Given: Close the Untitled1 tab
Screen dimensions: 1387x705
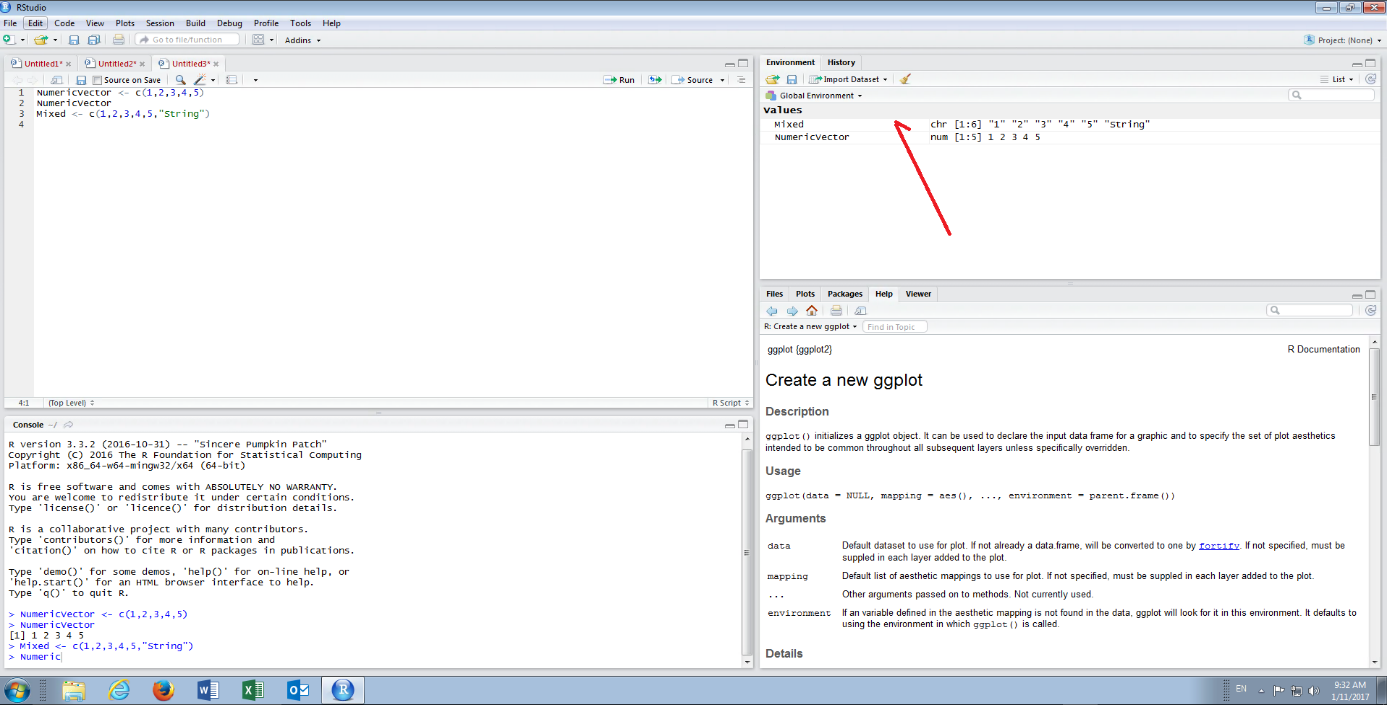Looking at the screenshot, I should point(69,64).
